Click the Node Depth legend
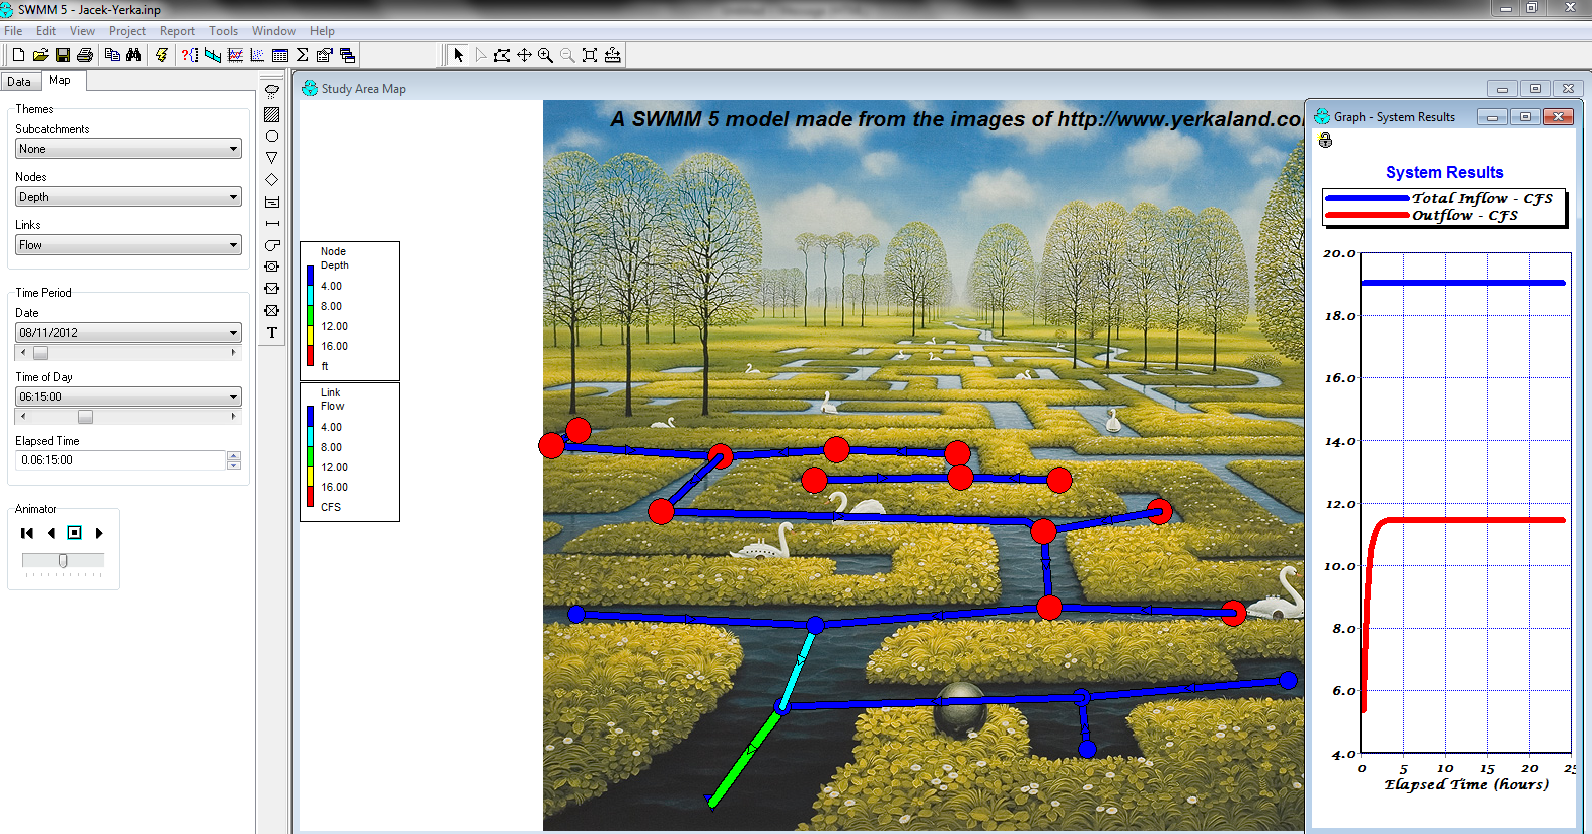Viewport: 1592px width, 834px height. (350, 310)
